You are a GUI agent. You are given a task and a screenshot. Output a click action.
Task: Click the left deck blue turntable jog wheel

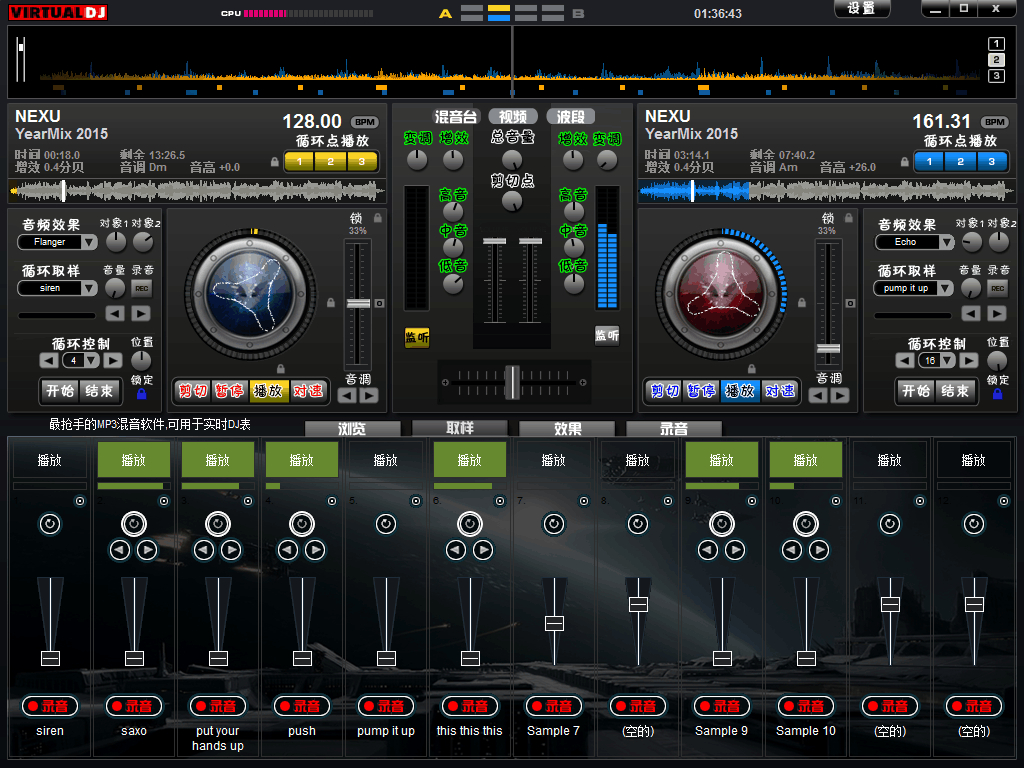251,294
